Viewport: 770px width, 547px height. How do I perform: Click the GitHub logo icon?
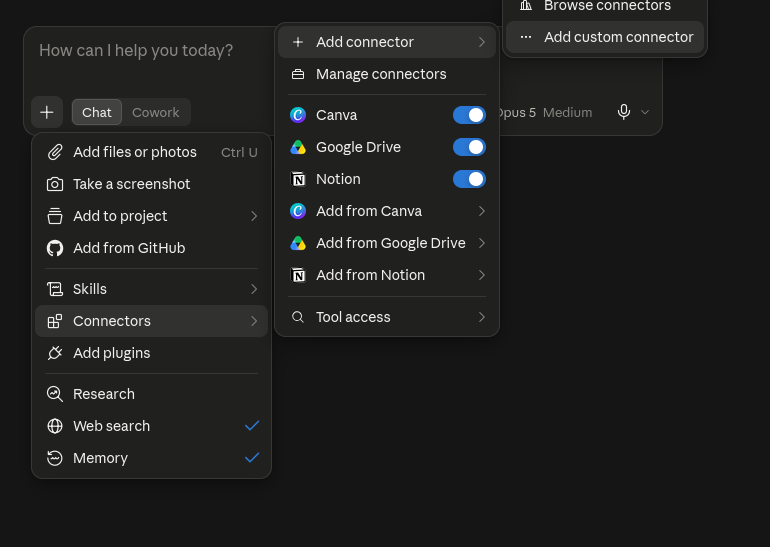(55, 248)
